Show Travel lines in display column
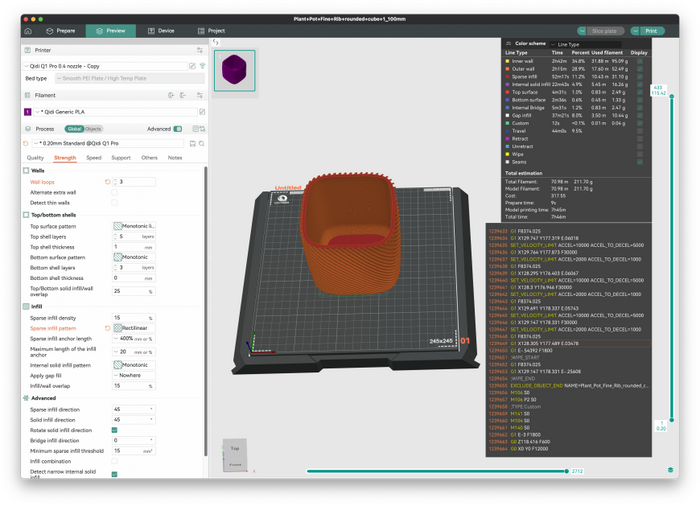Screen dimensions: 700x506 [639, 131]
